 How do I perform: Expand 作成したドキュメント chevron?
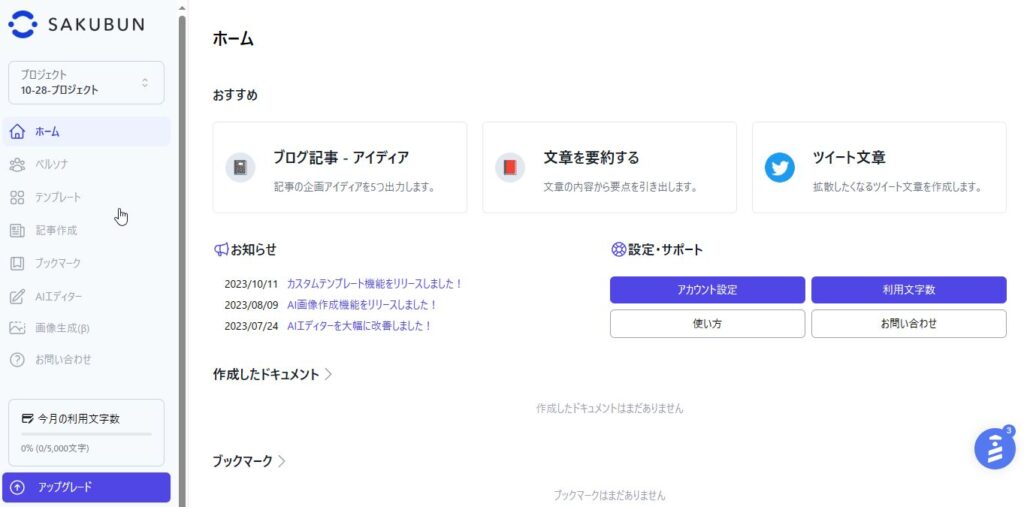tap(328, 374)
